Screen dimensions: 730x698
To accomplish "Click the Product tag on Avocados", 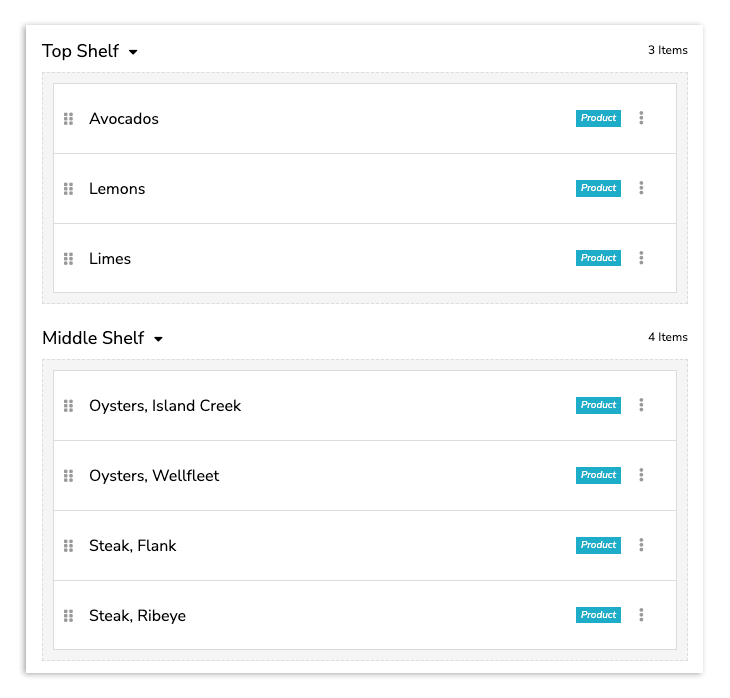I will click(598, 118).
